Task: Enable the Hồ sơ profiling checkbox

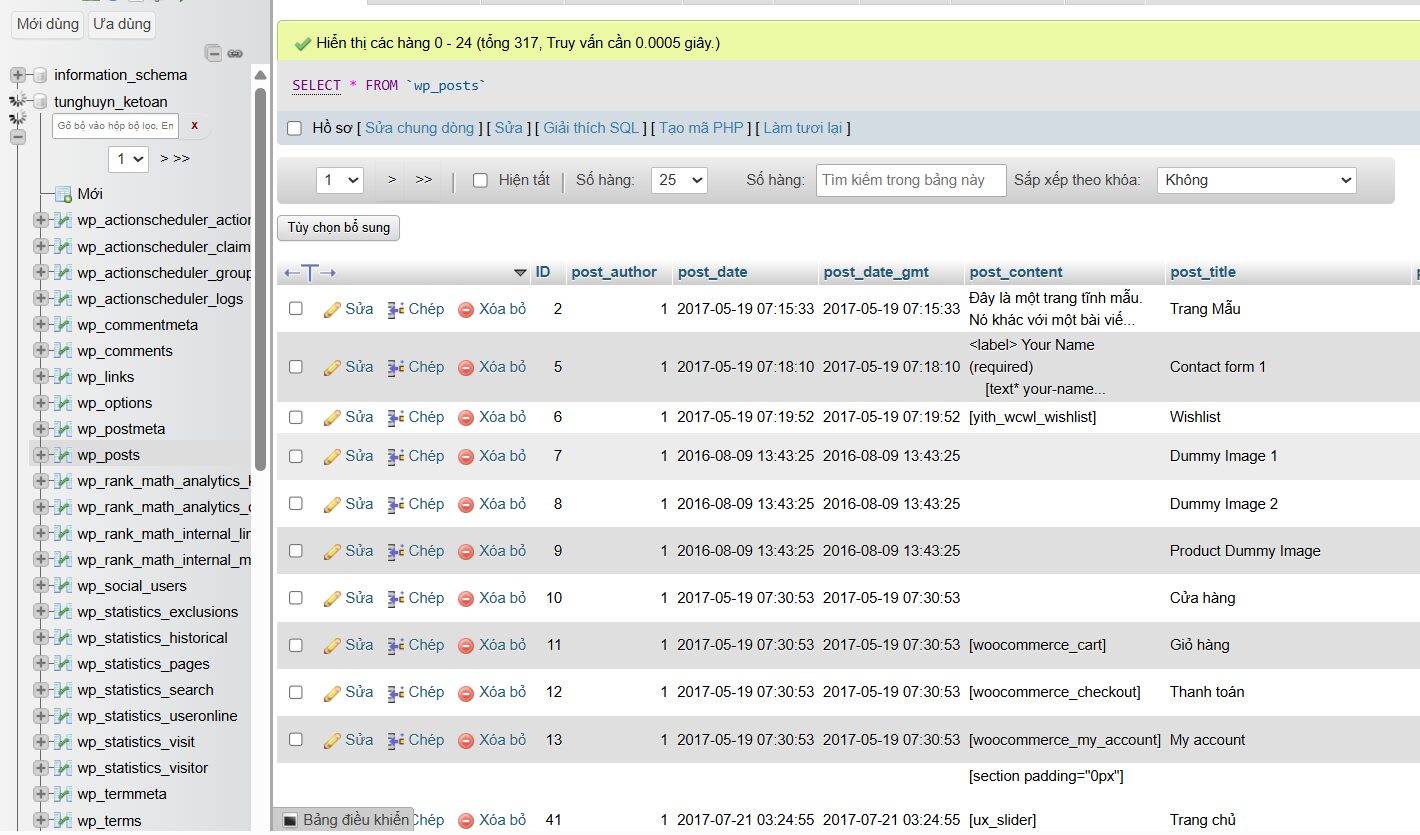Action: tap(294, 128)
